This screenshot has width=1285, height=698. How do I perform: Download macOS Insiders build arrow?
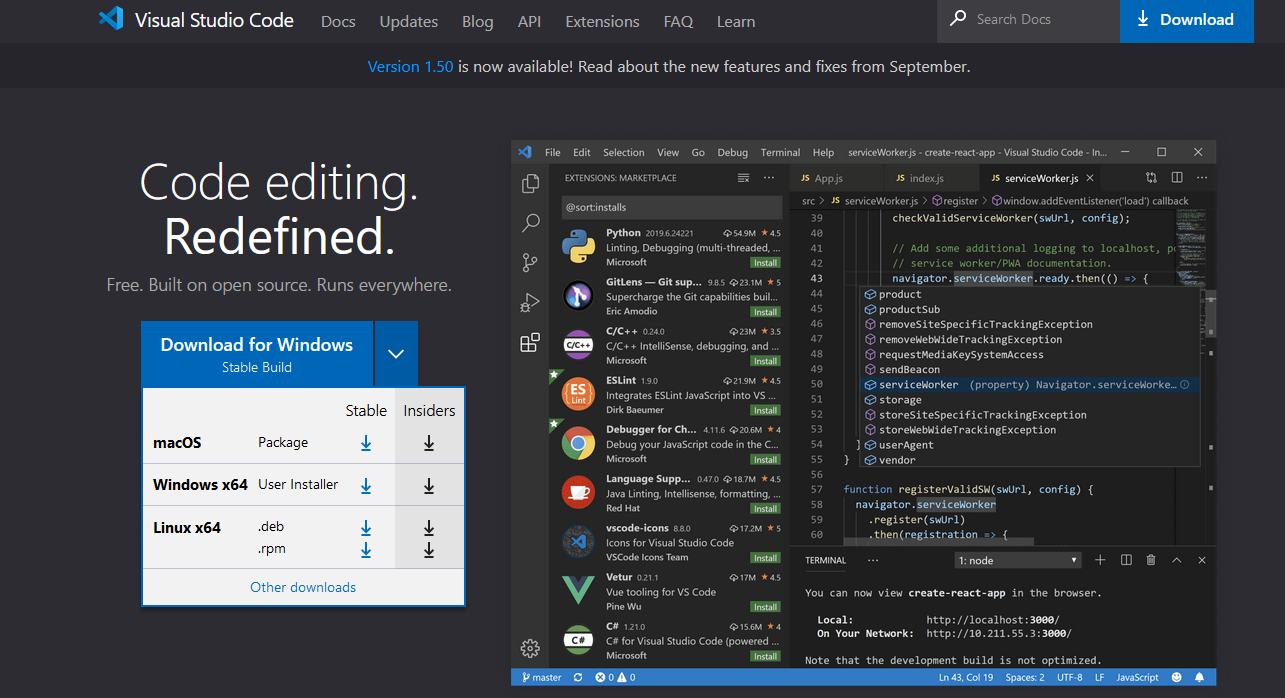tap(429, 443)
